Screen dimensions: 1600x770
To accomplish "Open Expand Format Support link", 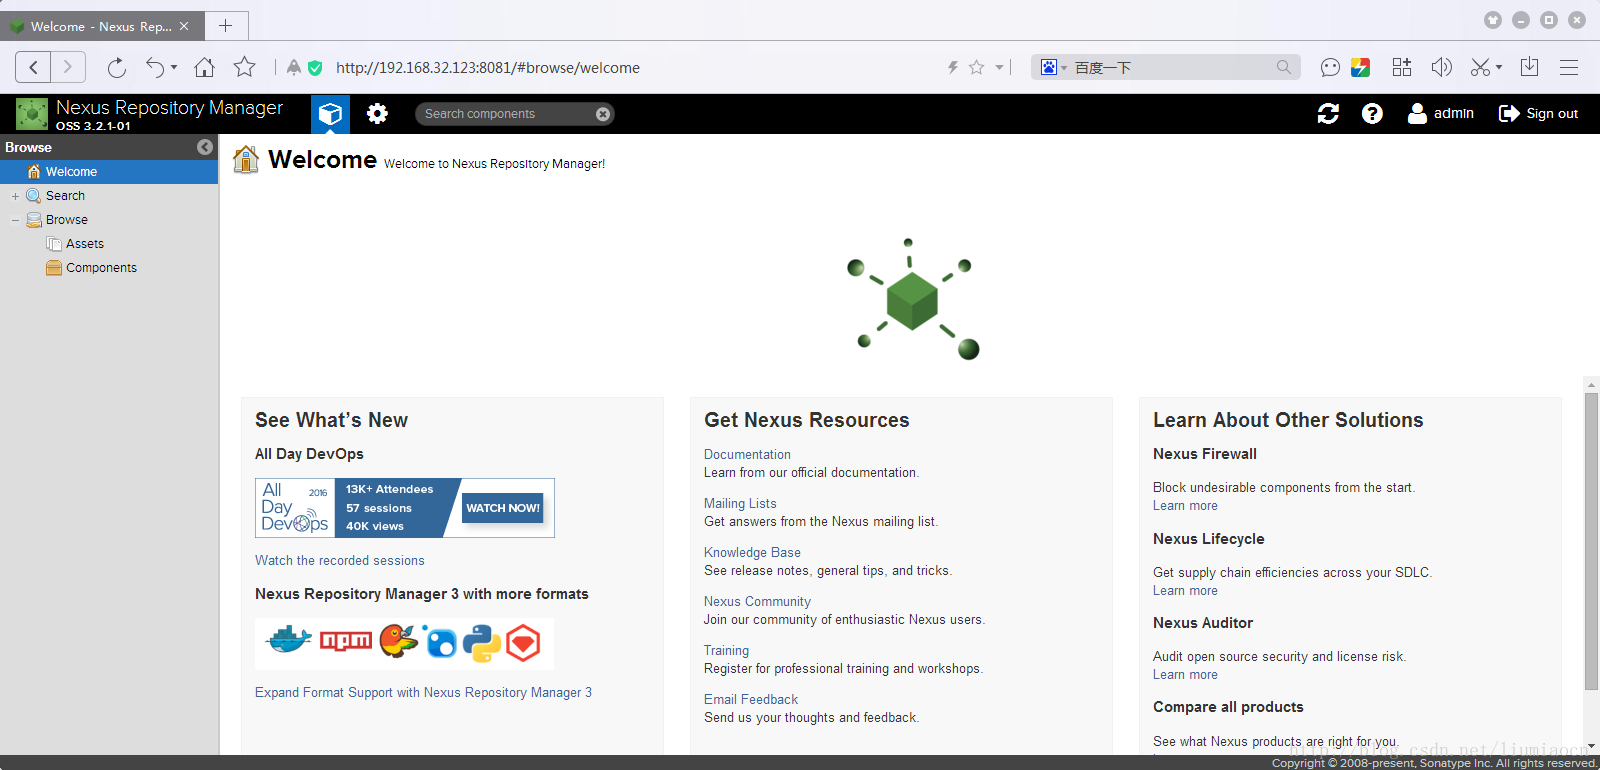I will (x=423, y=693).
